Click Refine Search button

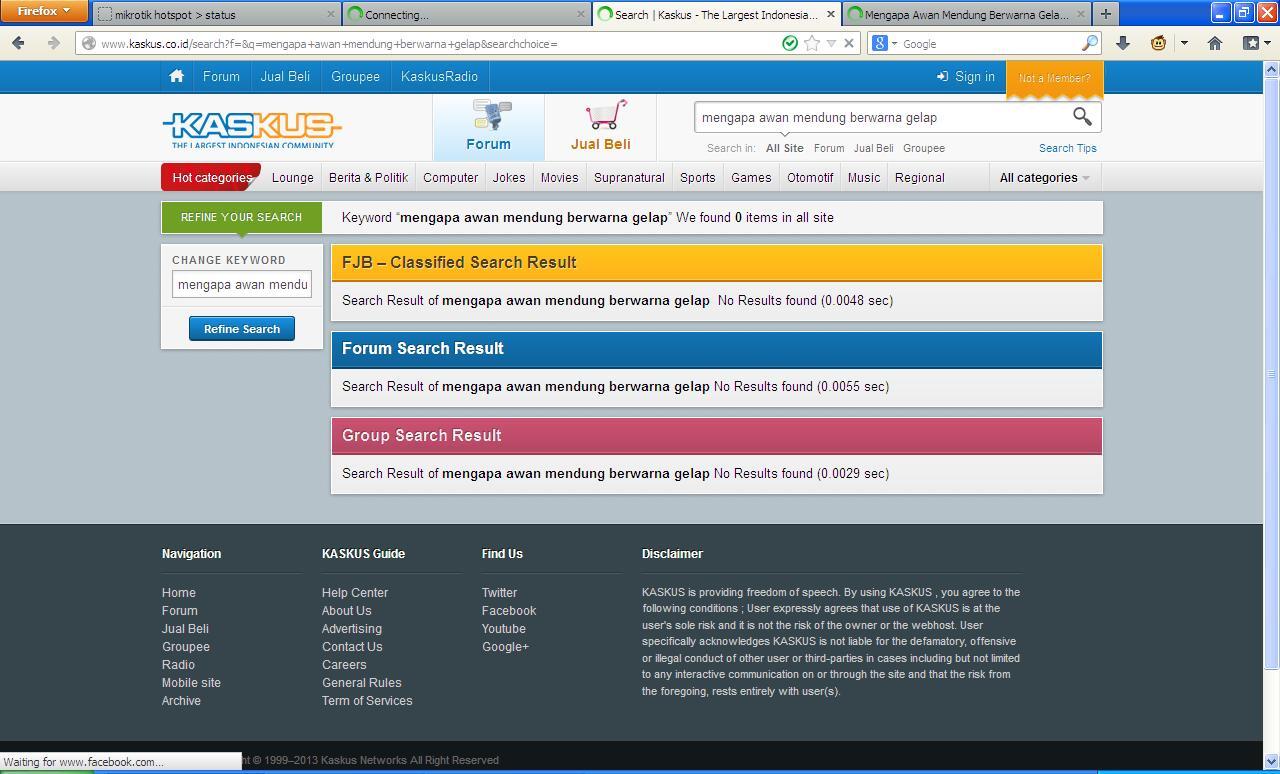[242, 328]
